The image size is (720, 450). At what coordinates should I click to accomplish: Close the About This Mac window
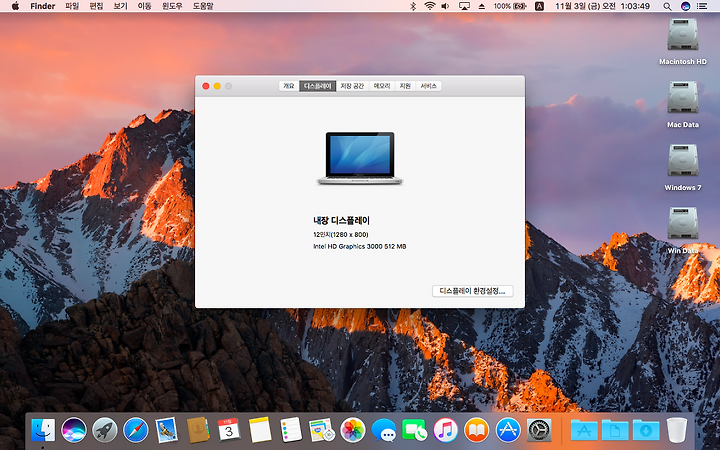[206, 86]
